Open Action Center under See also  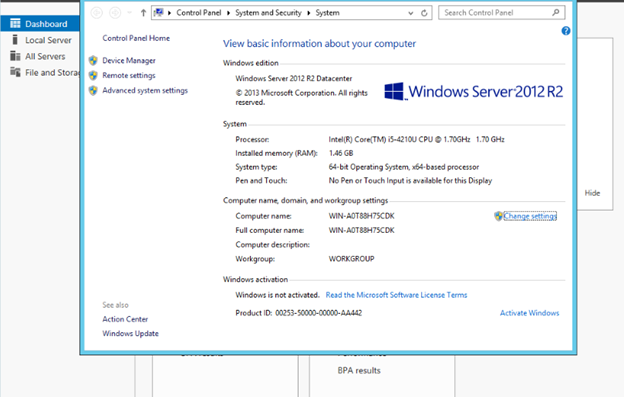pyautogui.click(x=125, y=319)
